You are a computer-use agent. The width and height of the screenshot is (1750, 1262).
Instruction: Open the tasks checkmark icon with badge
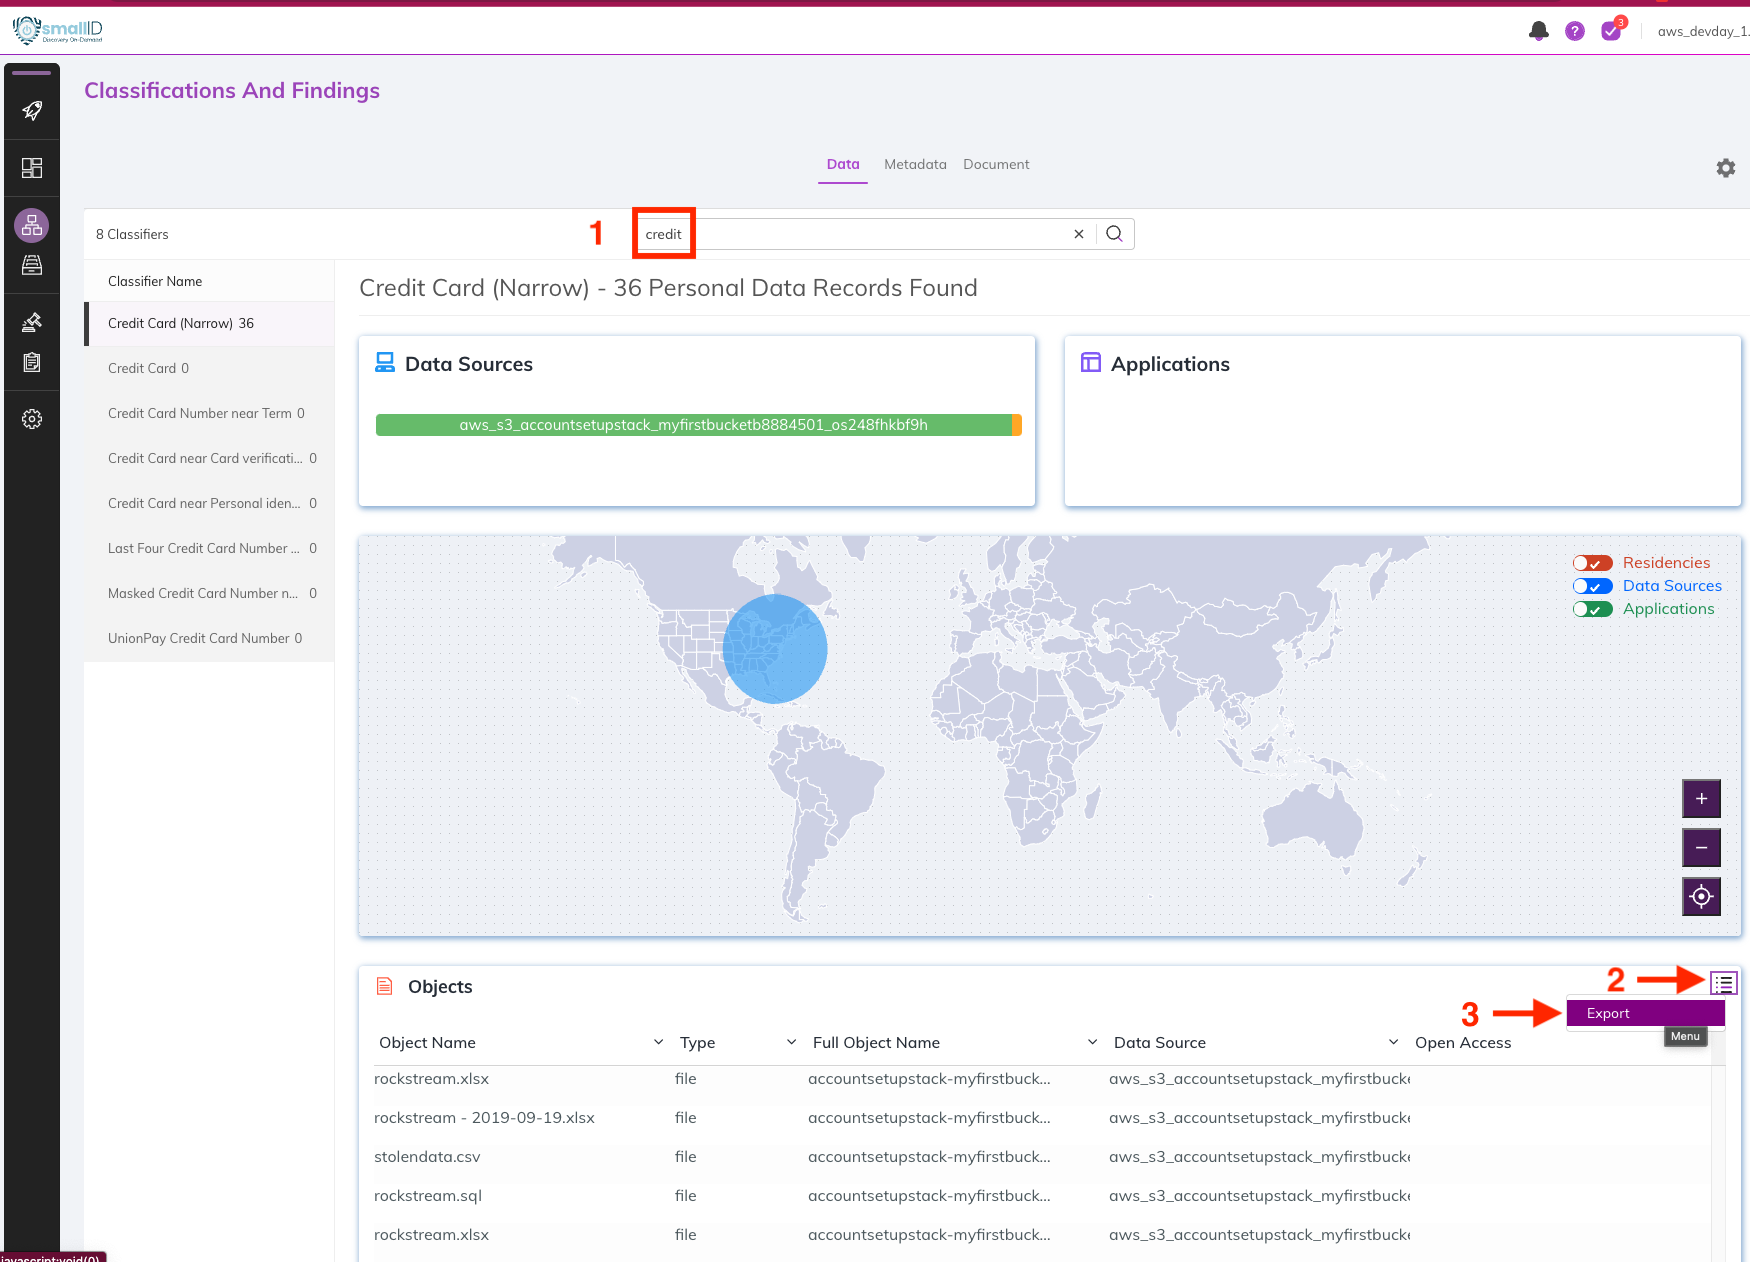pos(1611,30)
